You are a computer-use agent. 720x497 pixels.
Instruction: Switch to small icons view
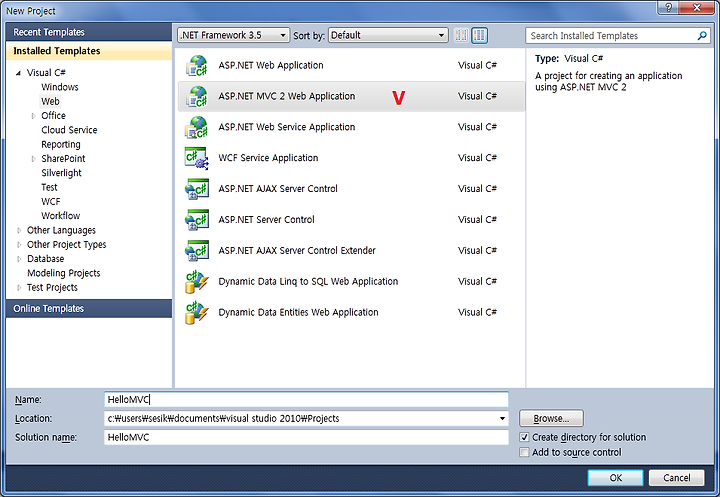[x=461, y=35]
